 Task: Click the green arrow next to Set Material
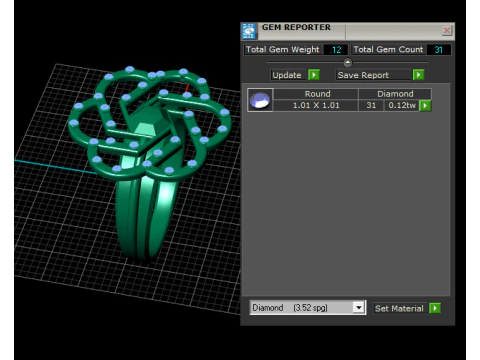click(435, 308)
